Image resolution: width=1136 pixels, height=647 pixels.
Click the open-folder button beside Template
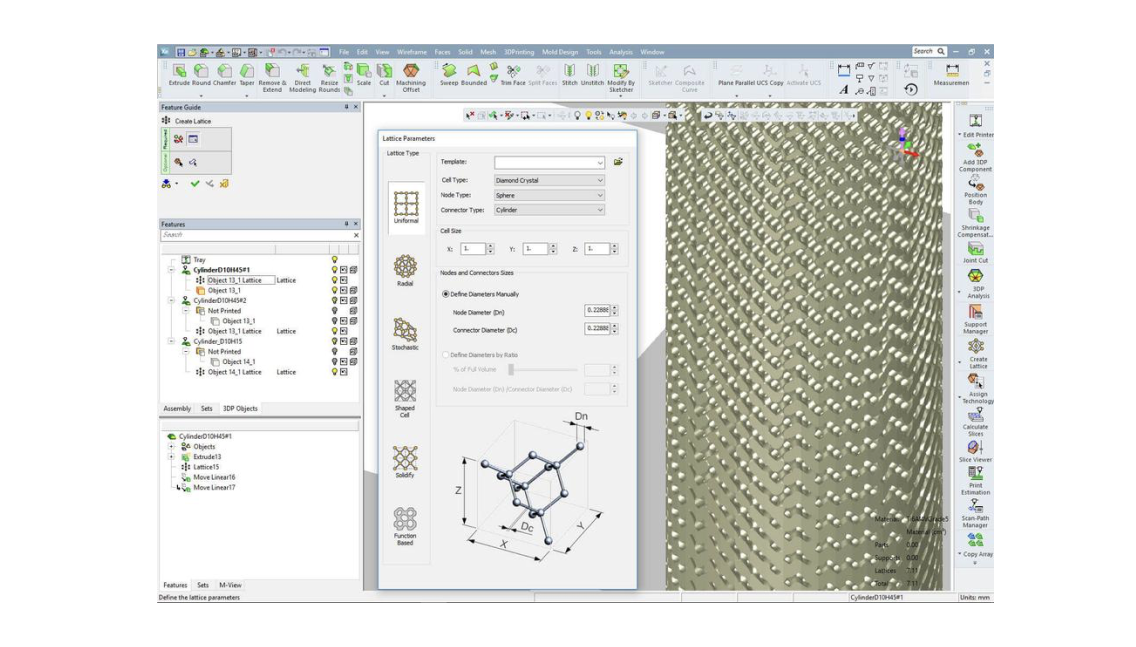tap(618, 162)
